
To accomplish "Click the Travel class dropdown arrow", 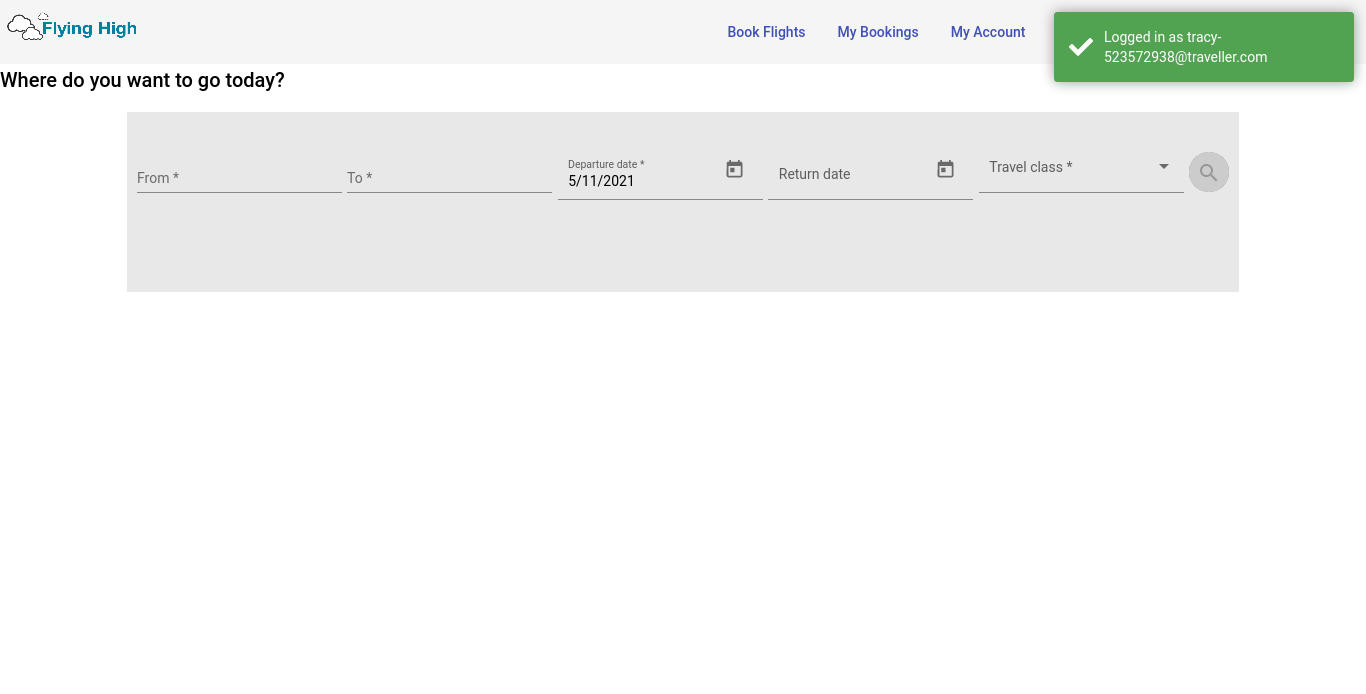I will [1163, 167].
